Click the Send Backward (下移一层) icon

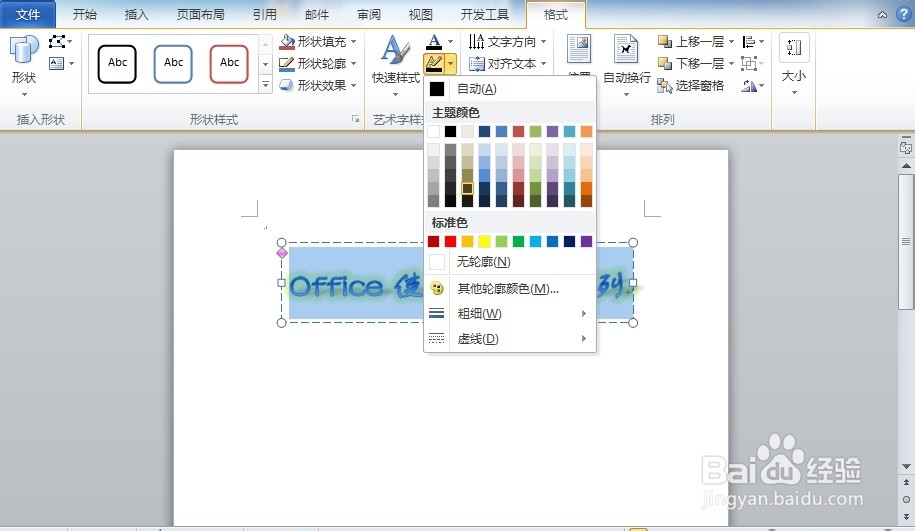click(x=665, y=63)
